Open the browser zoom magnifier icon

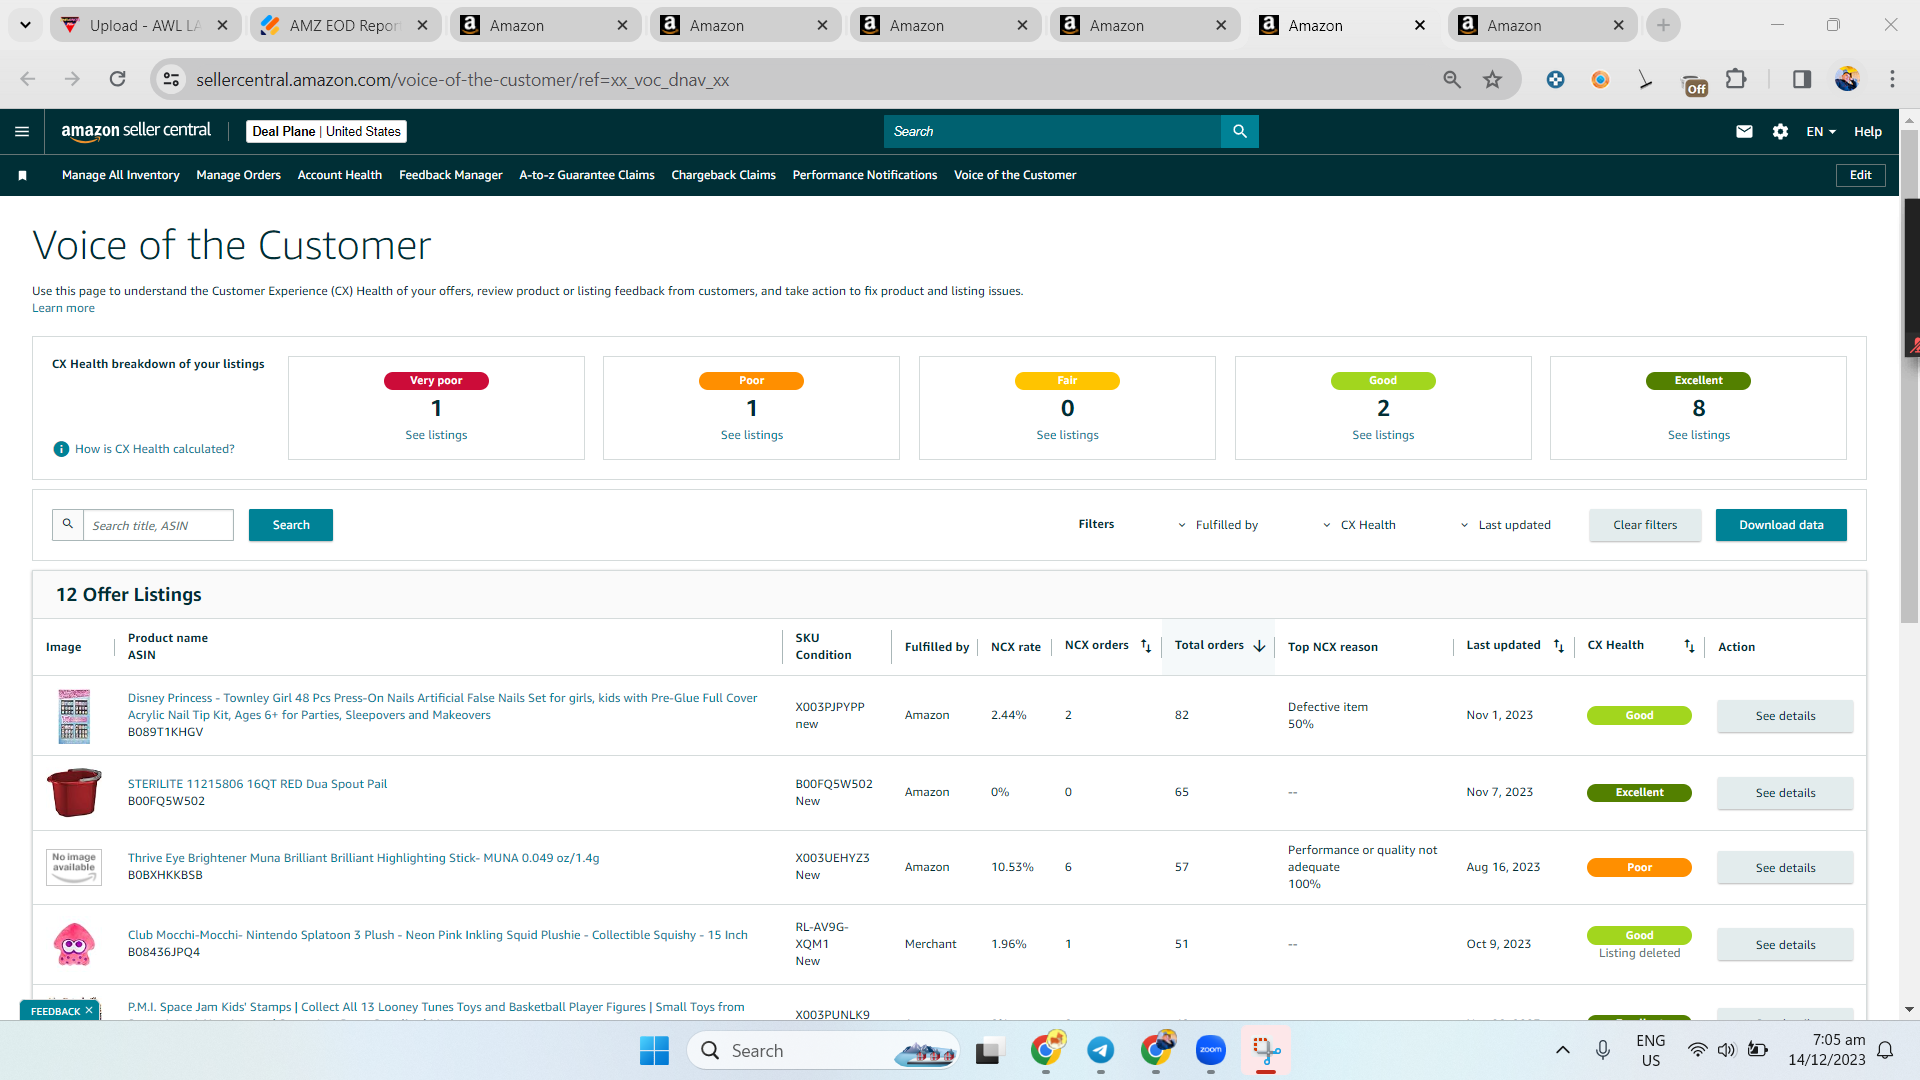(x=1452, y=79)
